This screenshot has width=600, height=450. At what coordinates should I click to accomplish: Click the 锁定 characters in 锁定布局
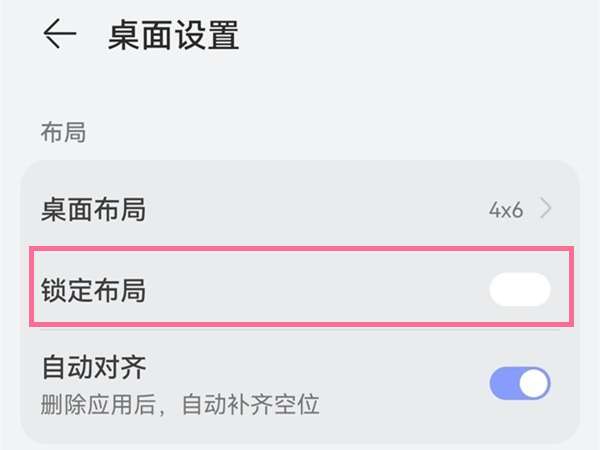click(x=67, y=290)
